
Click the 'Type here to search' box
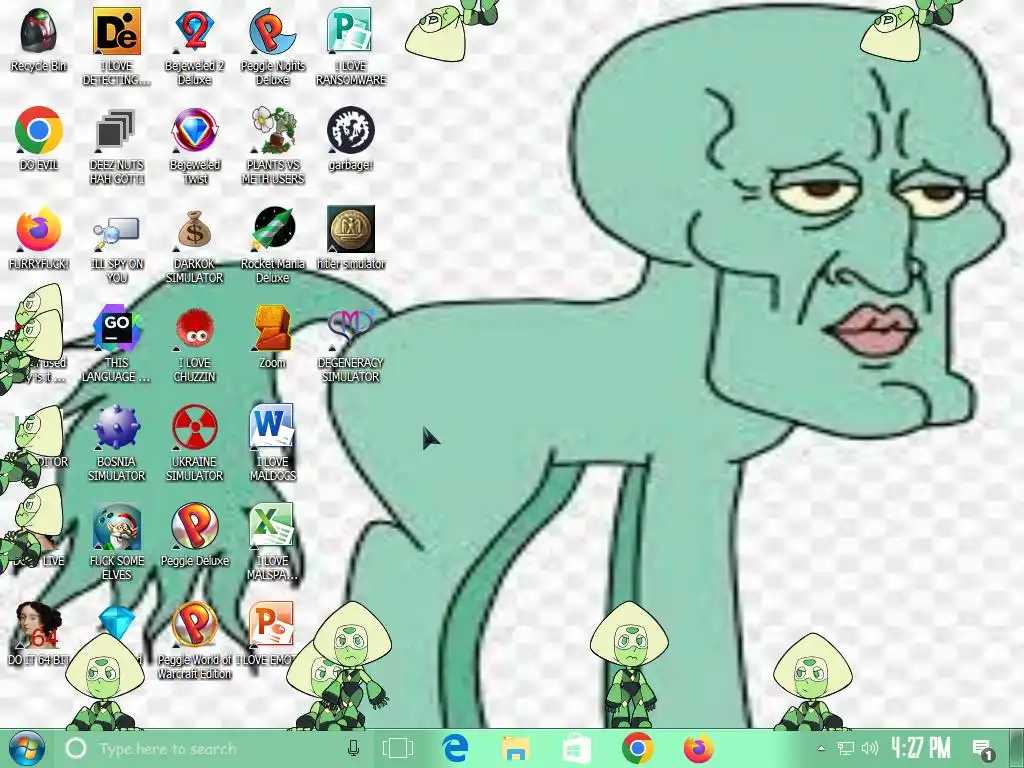(x=216, y=748)
